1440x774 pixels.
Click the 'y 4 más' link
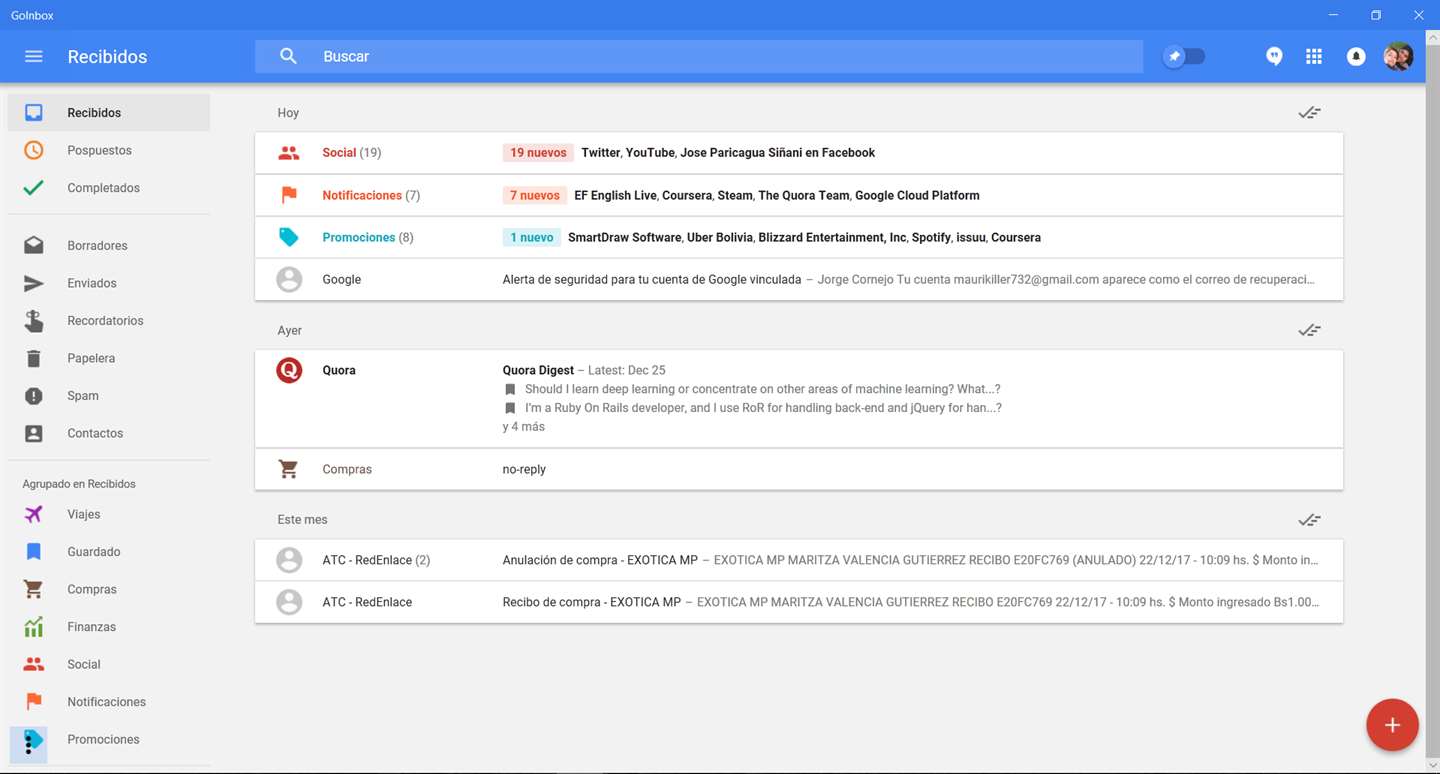[x=524, y=427]
